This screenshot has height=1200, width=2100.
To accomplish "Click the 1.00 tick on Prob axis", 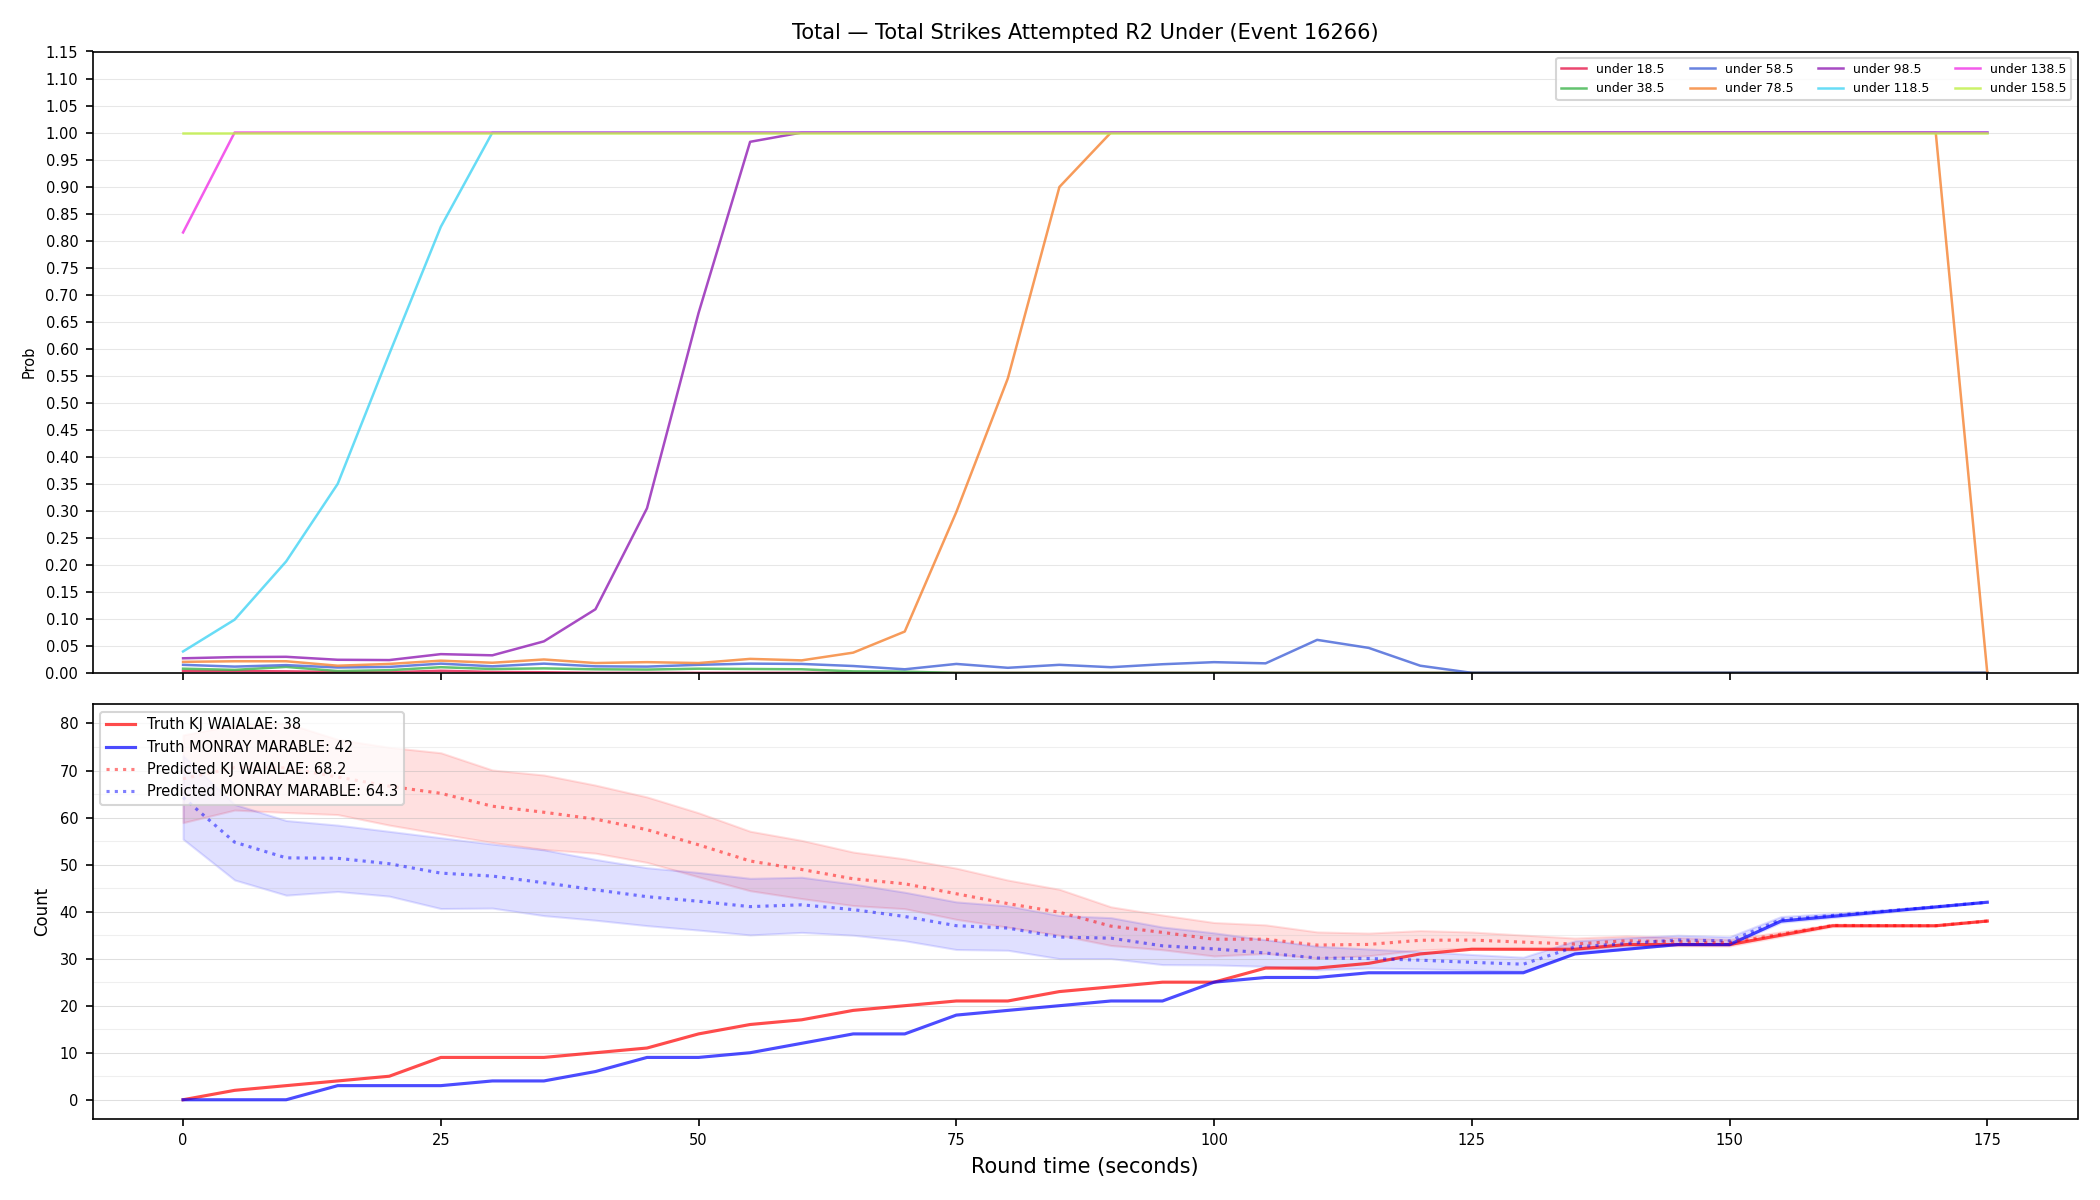I will pyautogui.click(x=62, y=133).
